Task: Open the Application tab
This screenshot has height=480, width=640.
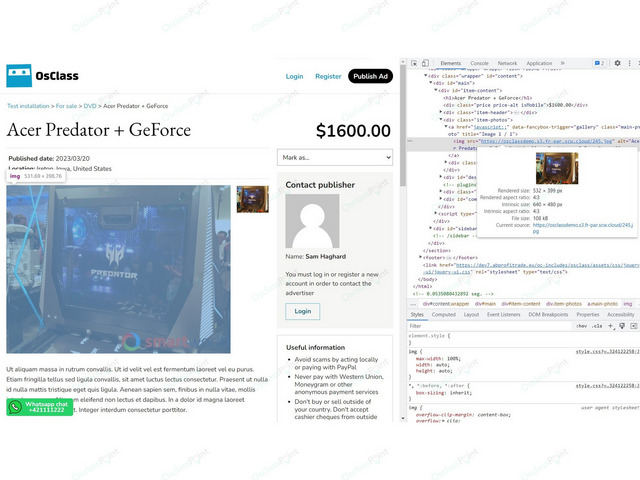Action: (539, 63)
